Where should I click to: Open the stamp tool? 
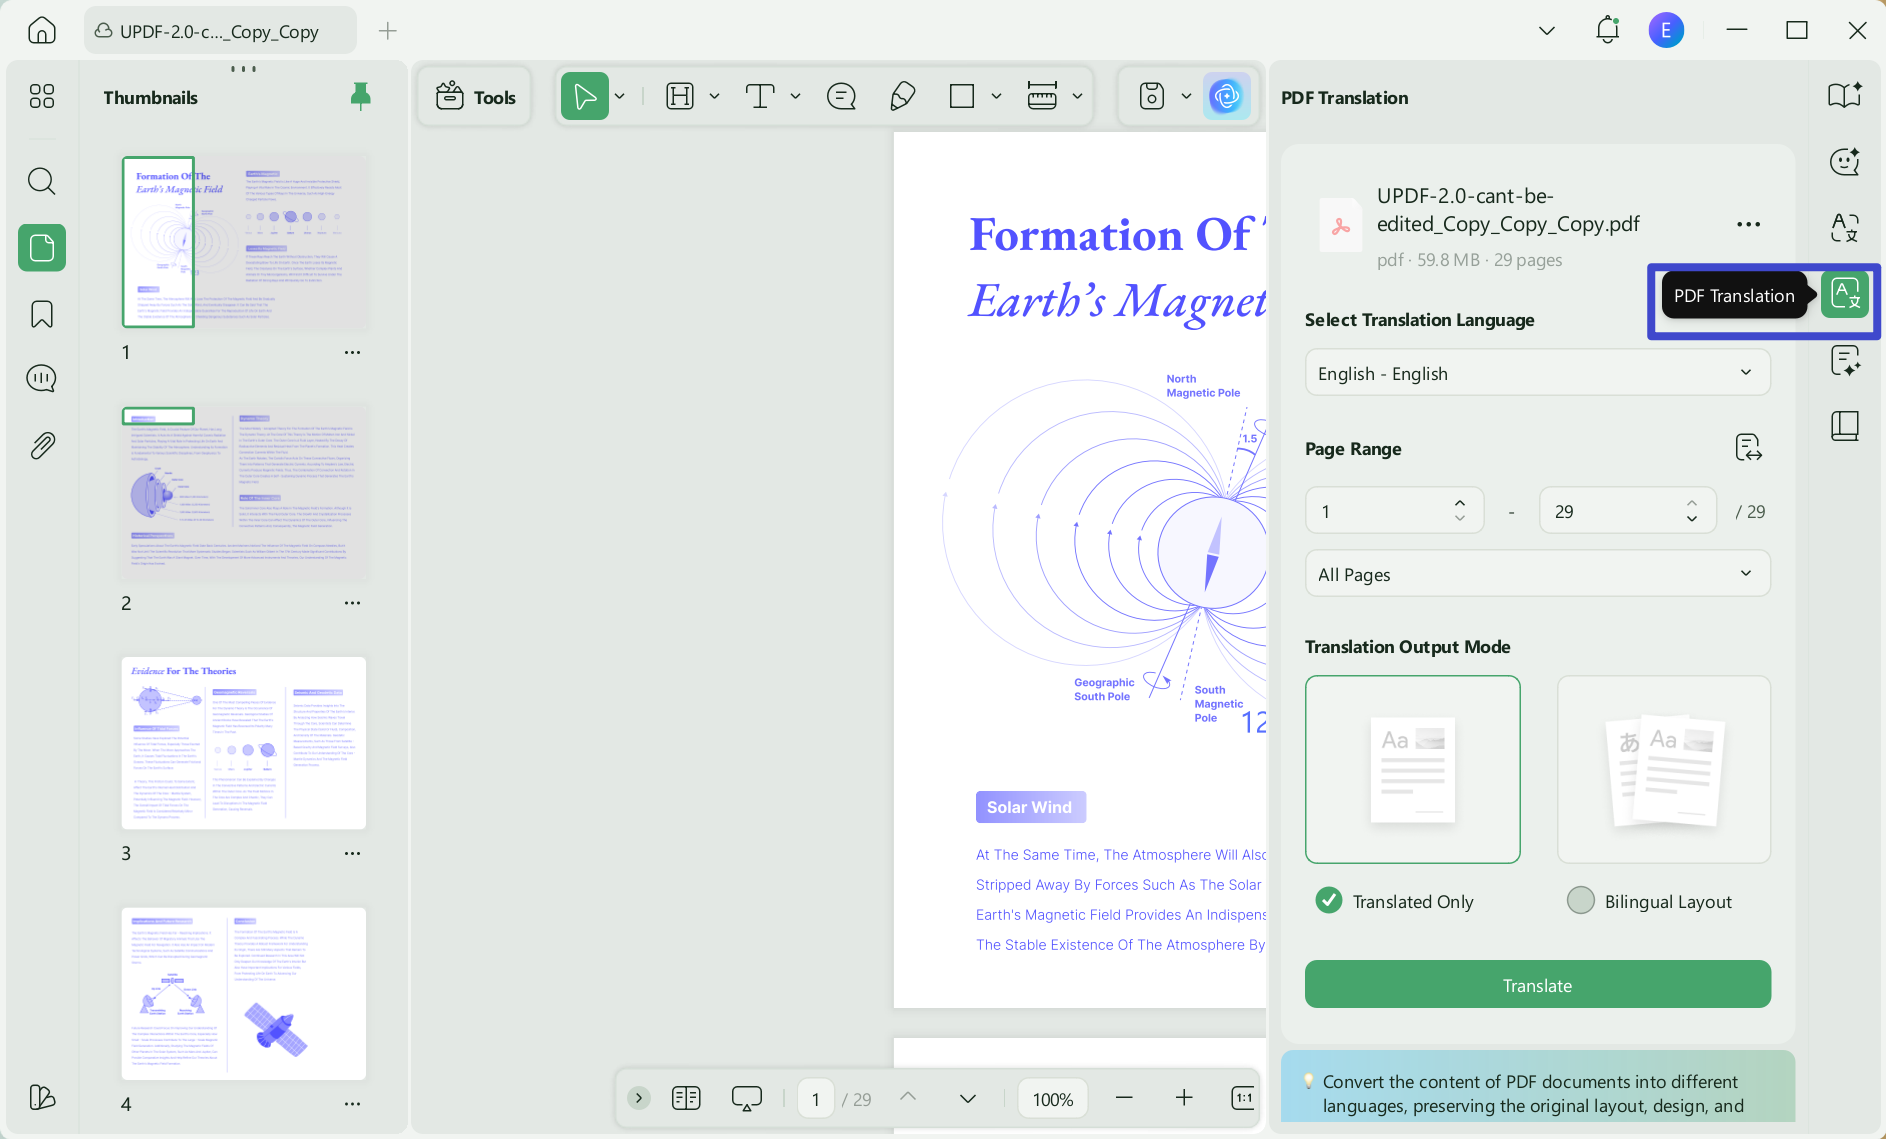(x=1152, y=97)
